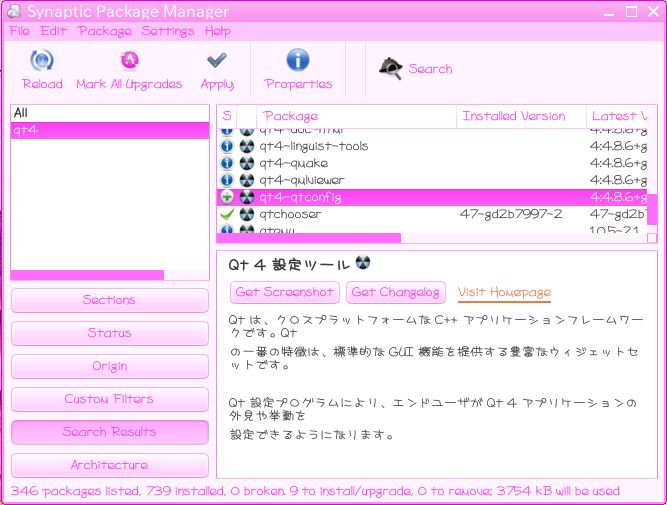Click the status icon of qt4-qmlviewer

click(x=227, y=180)
